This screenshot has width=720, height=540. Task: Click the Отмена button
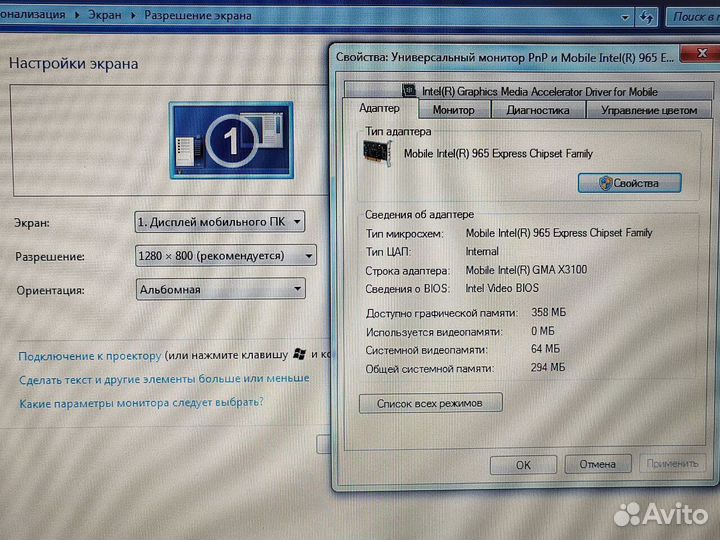click(x=597, y=464)
